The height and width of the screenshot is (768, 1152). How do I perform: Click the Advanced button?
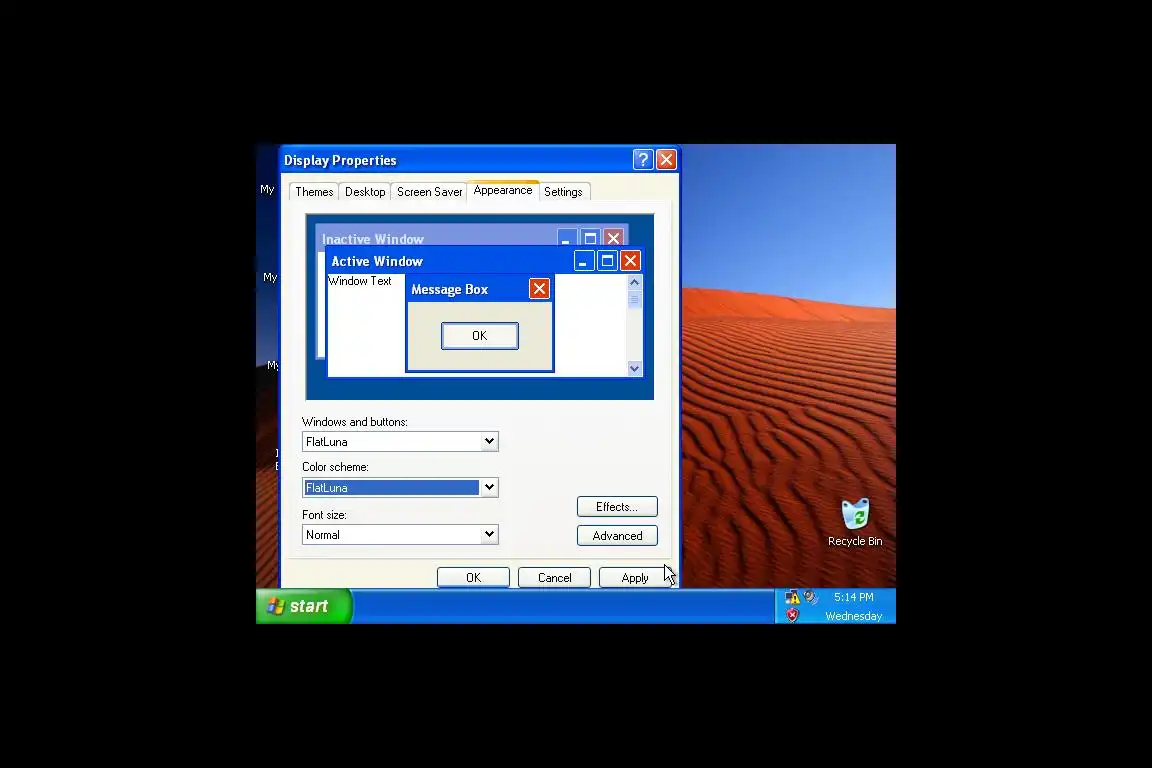[617, 536]
